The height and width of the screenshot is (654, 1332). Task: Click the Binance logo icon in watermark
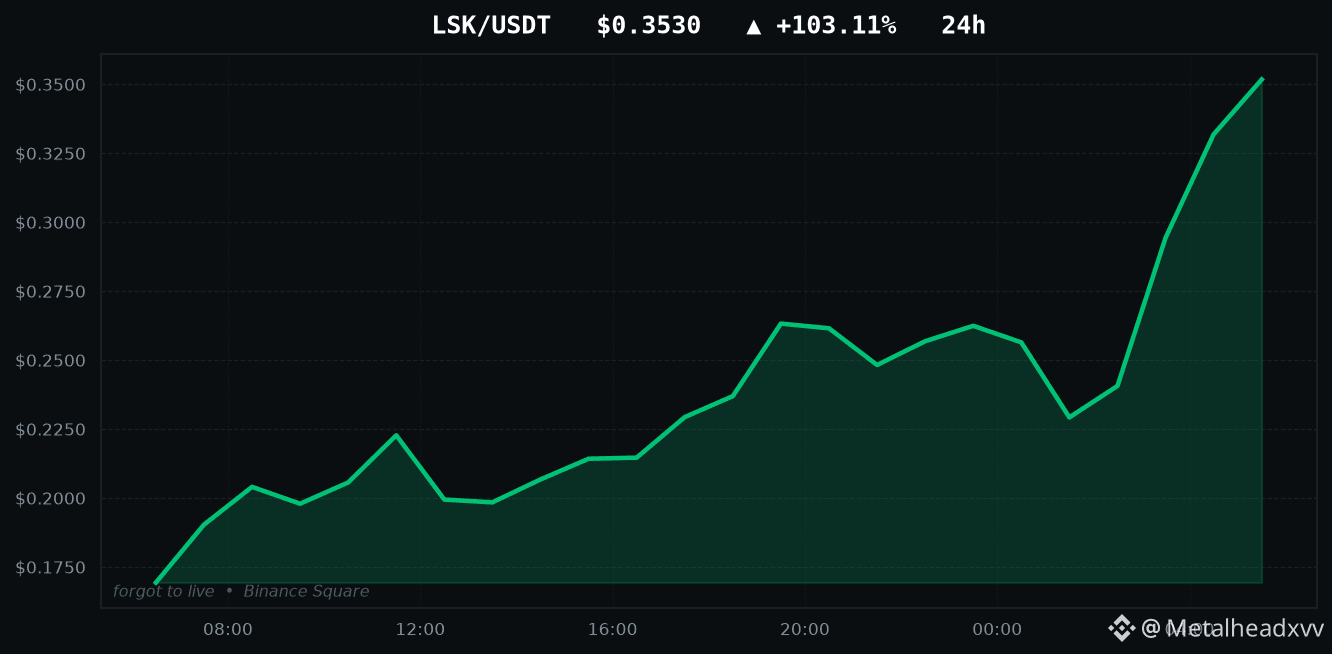tap(1121, 628)
